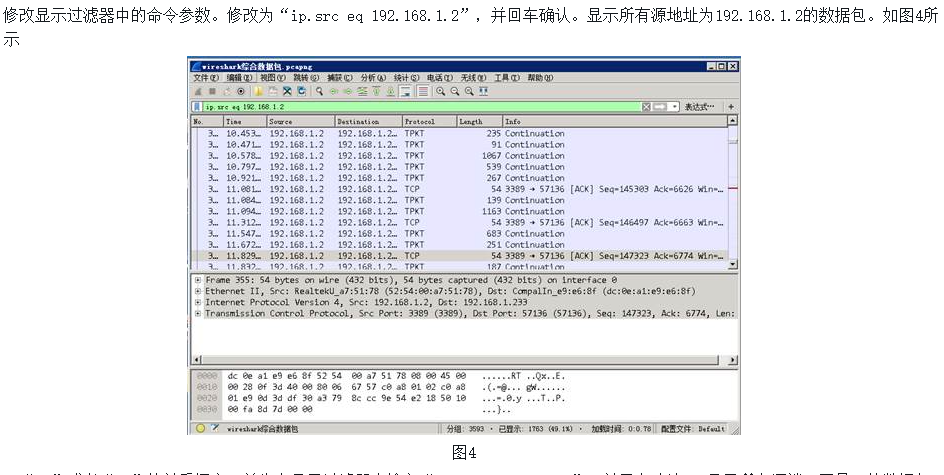Open the 捕获 menu
The height and width of the screenshot is (475, 944).
point(340,78)
